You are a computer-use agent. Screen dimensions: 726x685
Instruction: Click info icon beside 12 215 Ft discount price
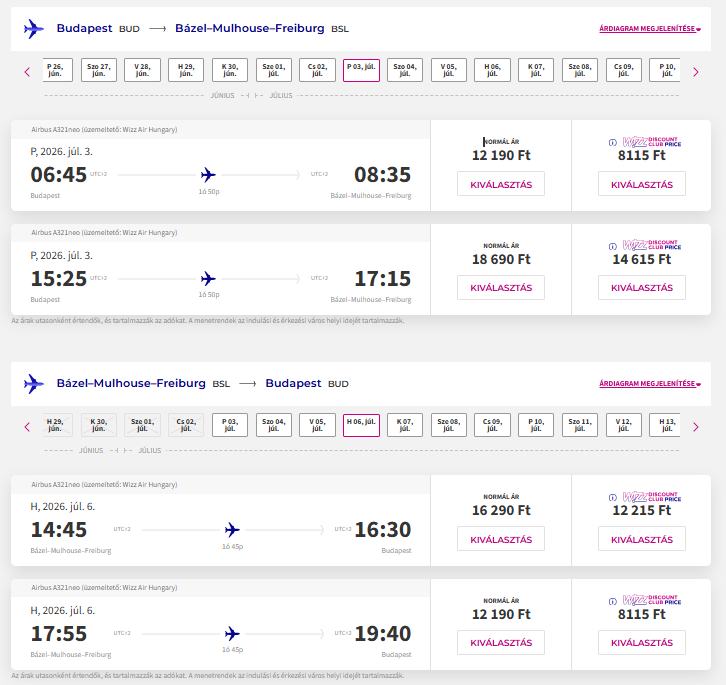pos(612,497)
